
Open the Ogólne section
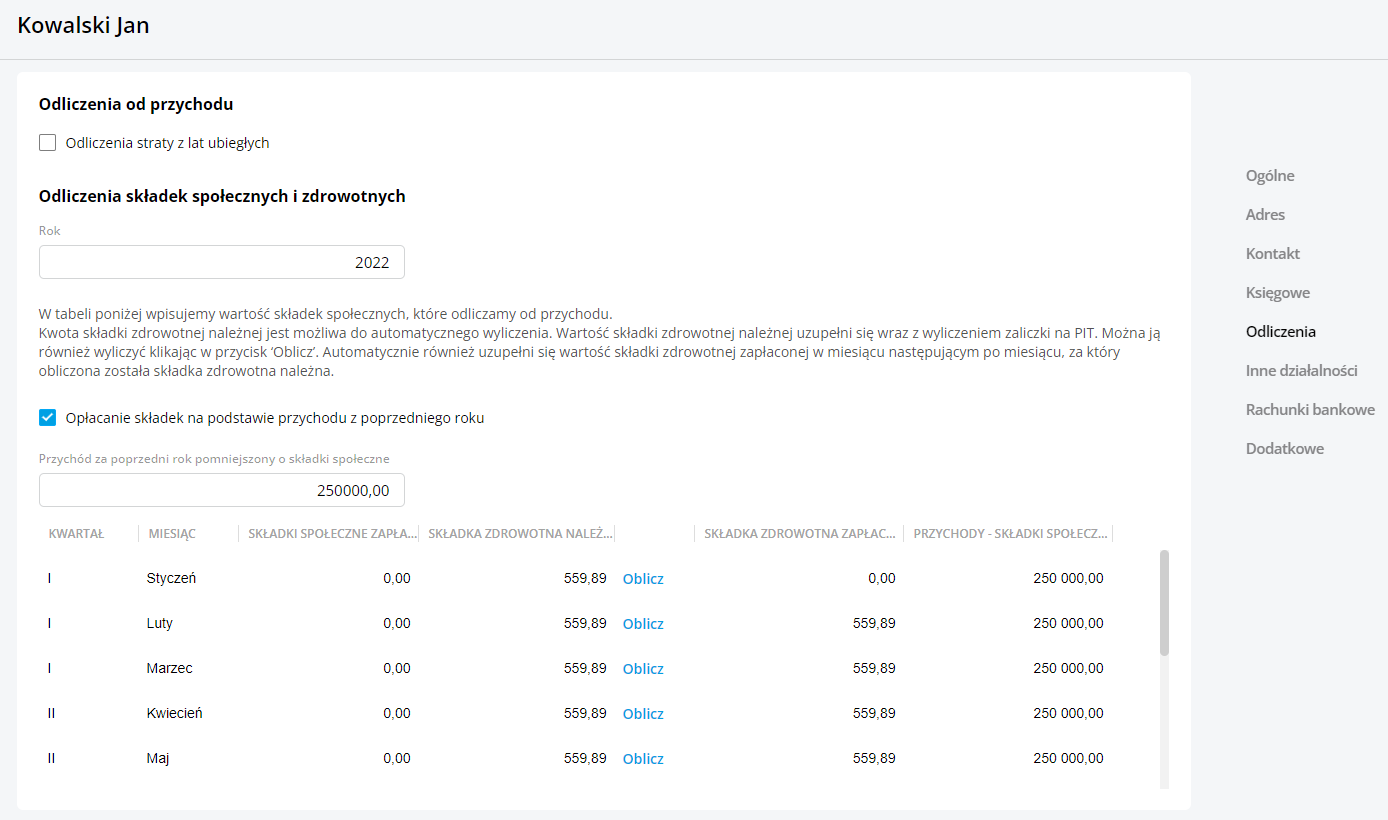[1270, 176]
